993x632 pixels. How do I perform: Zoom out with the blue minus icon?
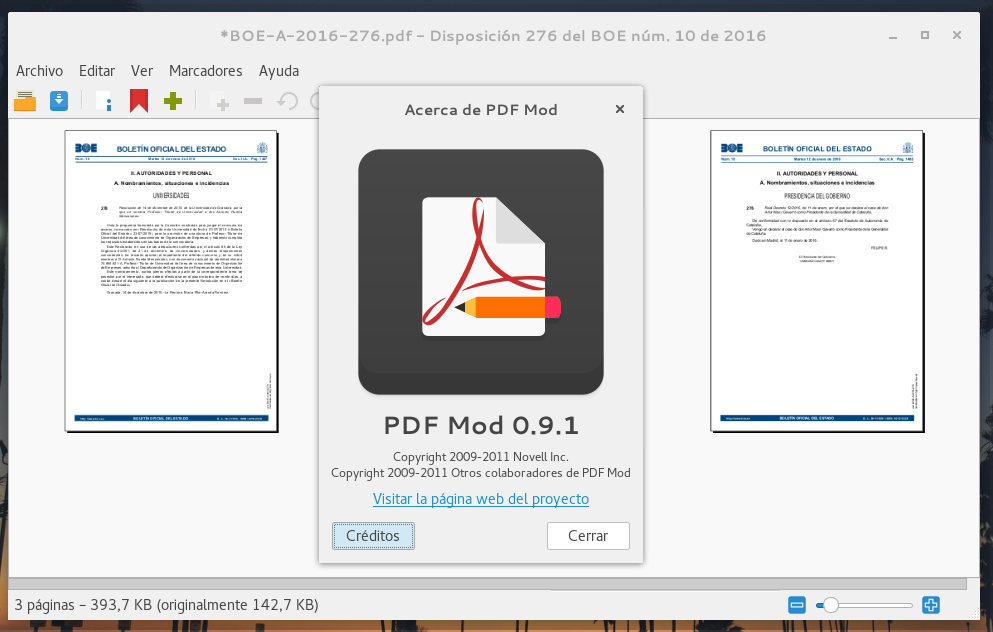point(797,605)
